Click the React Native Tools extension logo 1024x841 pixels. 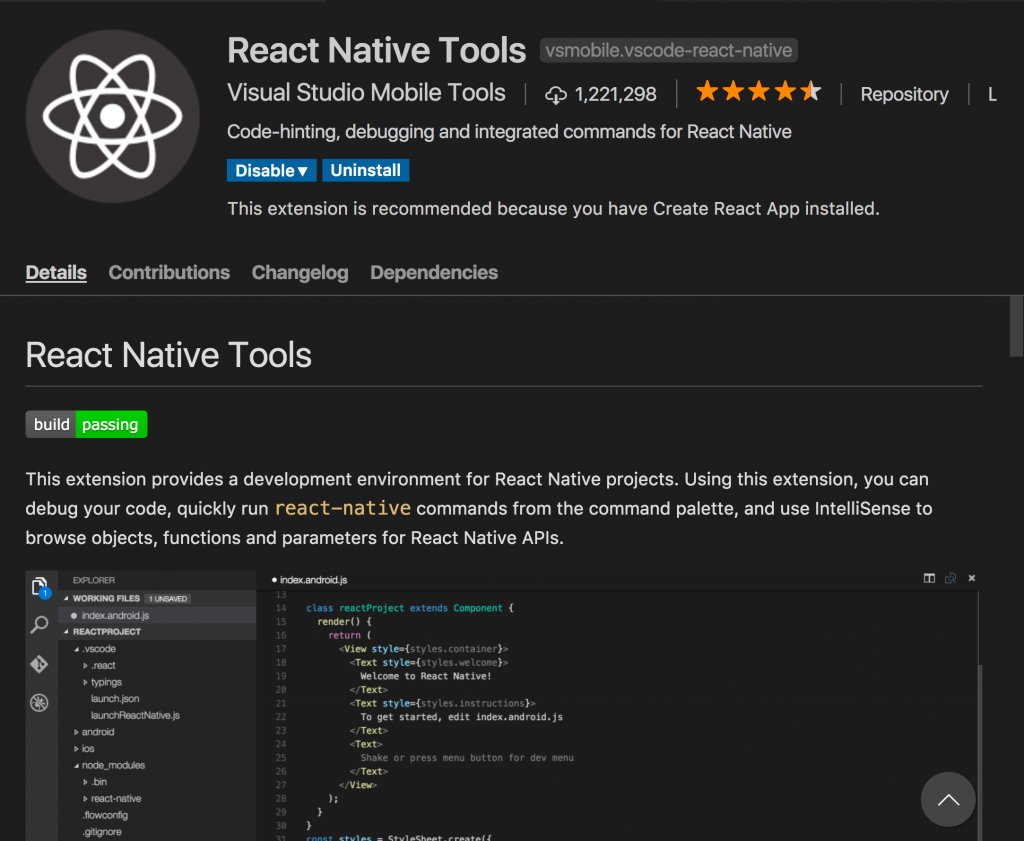(112, 116)
